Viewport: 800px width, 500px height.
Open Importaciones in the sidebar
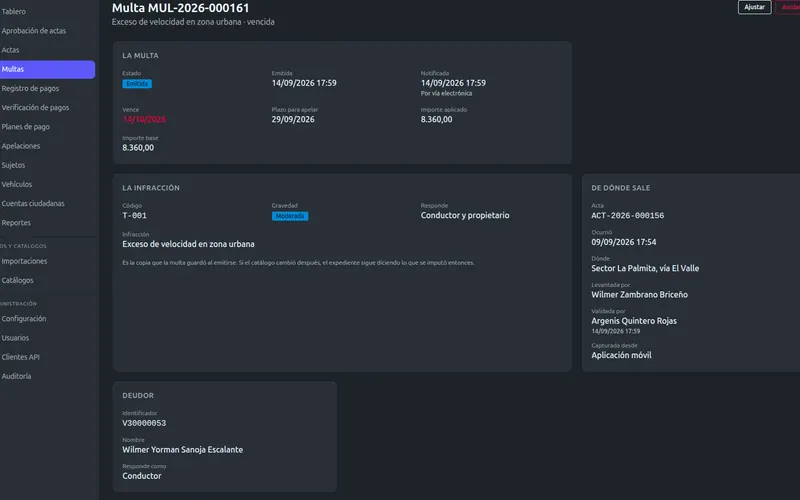tap(24, 261)
